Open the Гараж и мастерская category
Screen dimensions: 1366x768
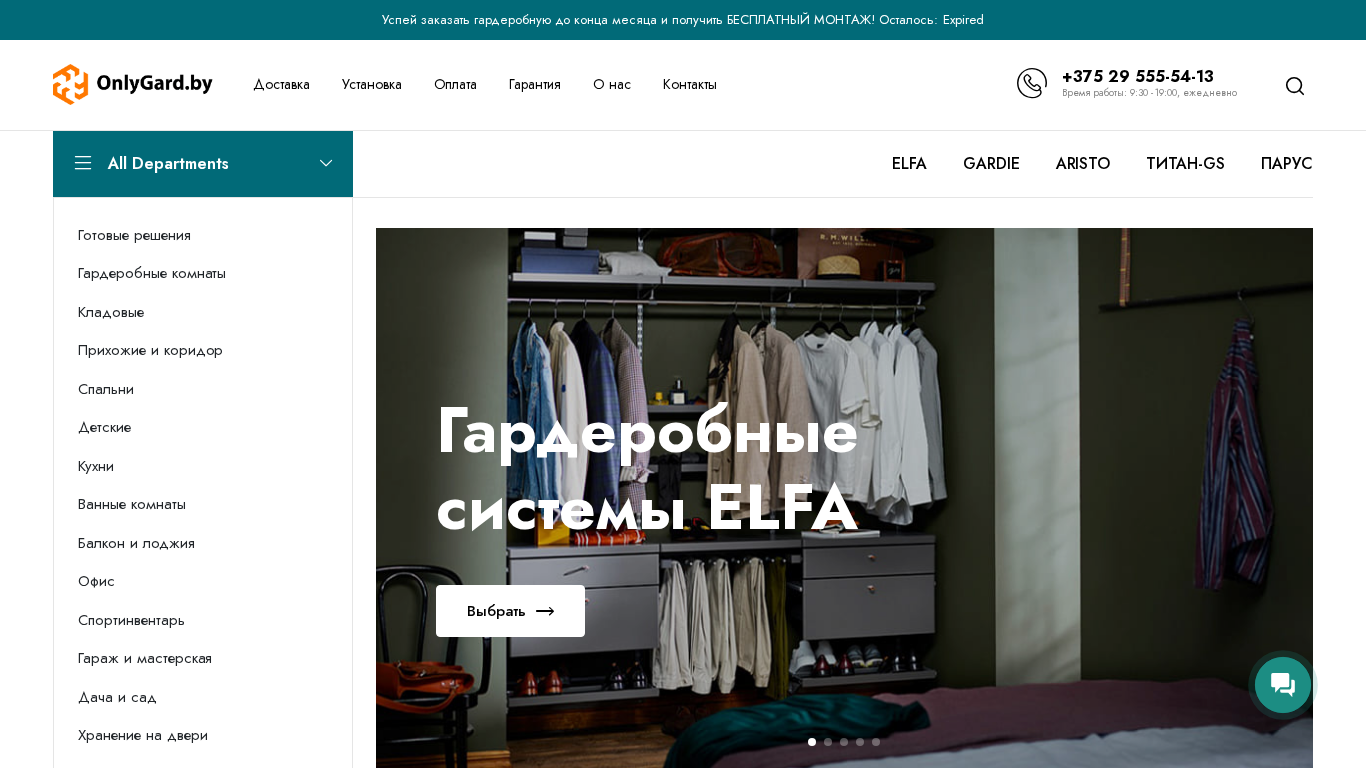coord(145,658)
